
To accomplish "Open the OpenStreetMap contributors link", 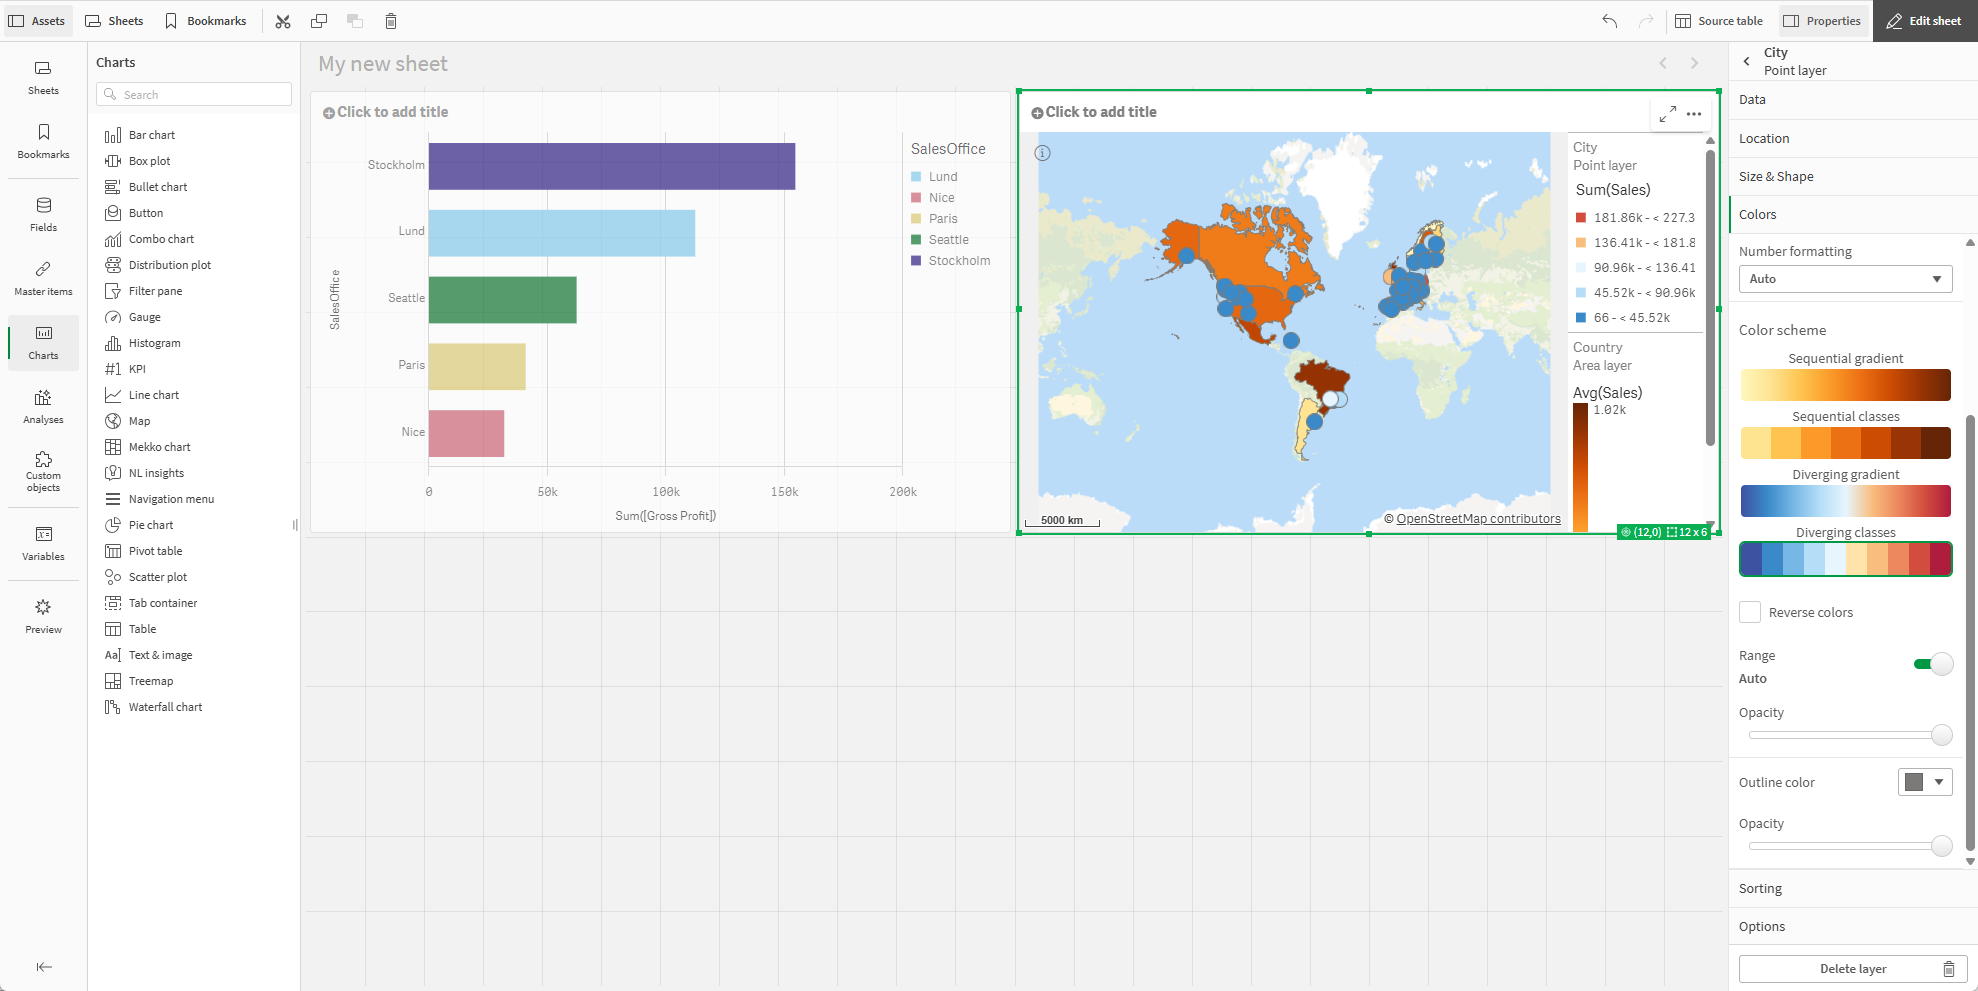I will 1478,519.
